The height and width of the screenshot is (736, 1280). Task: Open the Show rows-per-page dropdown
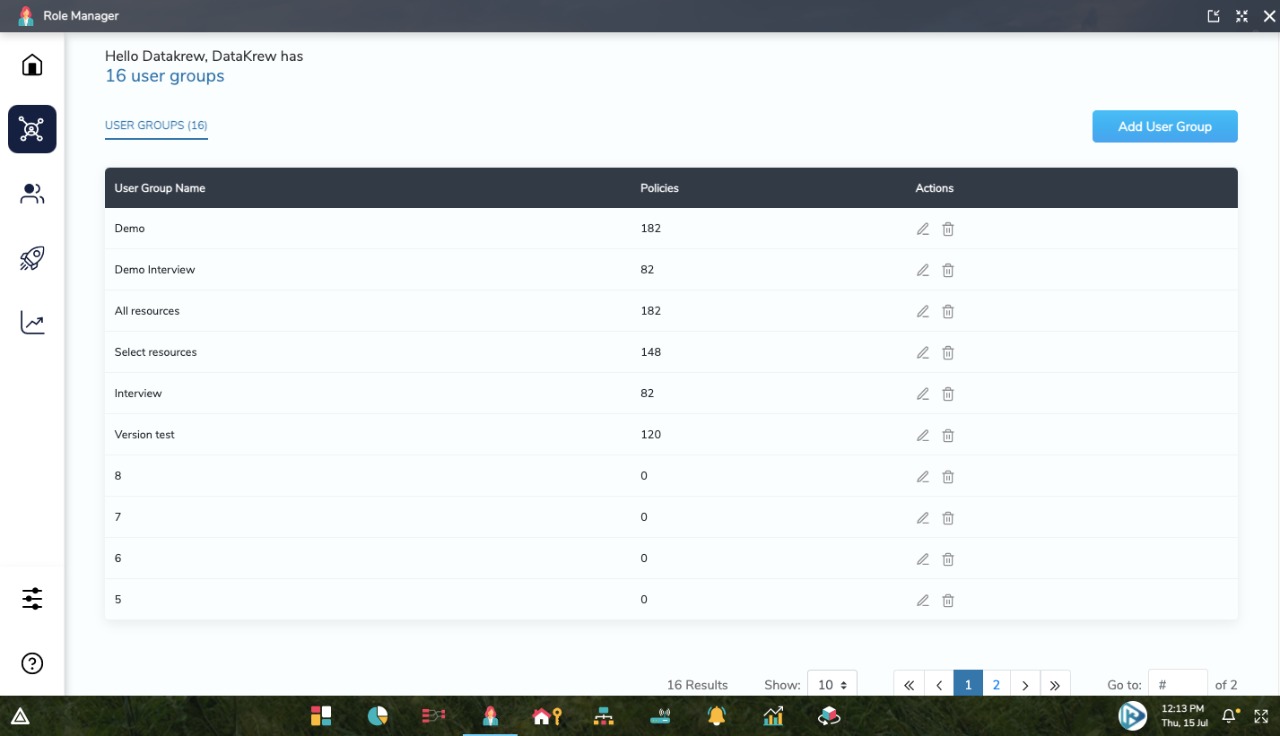click(832, 685)
